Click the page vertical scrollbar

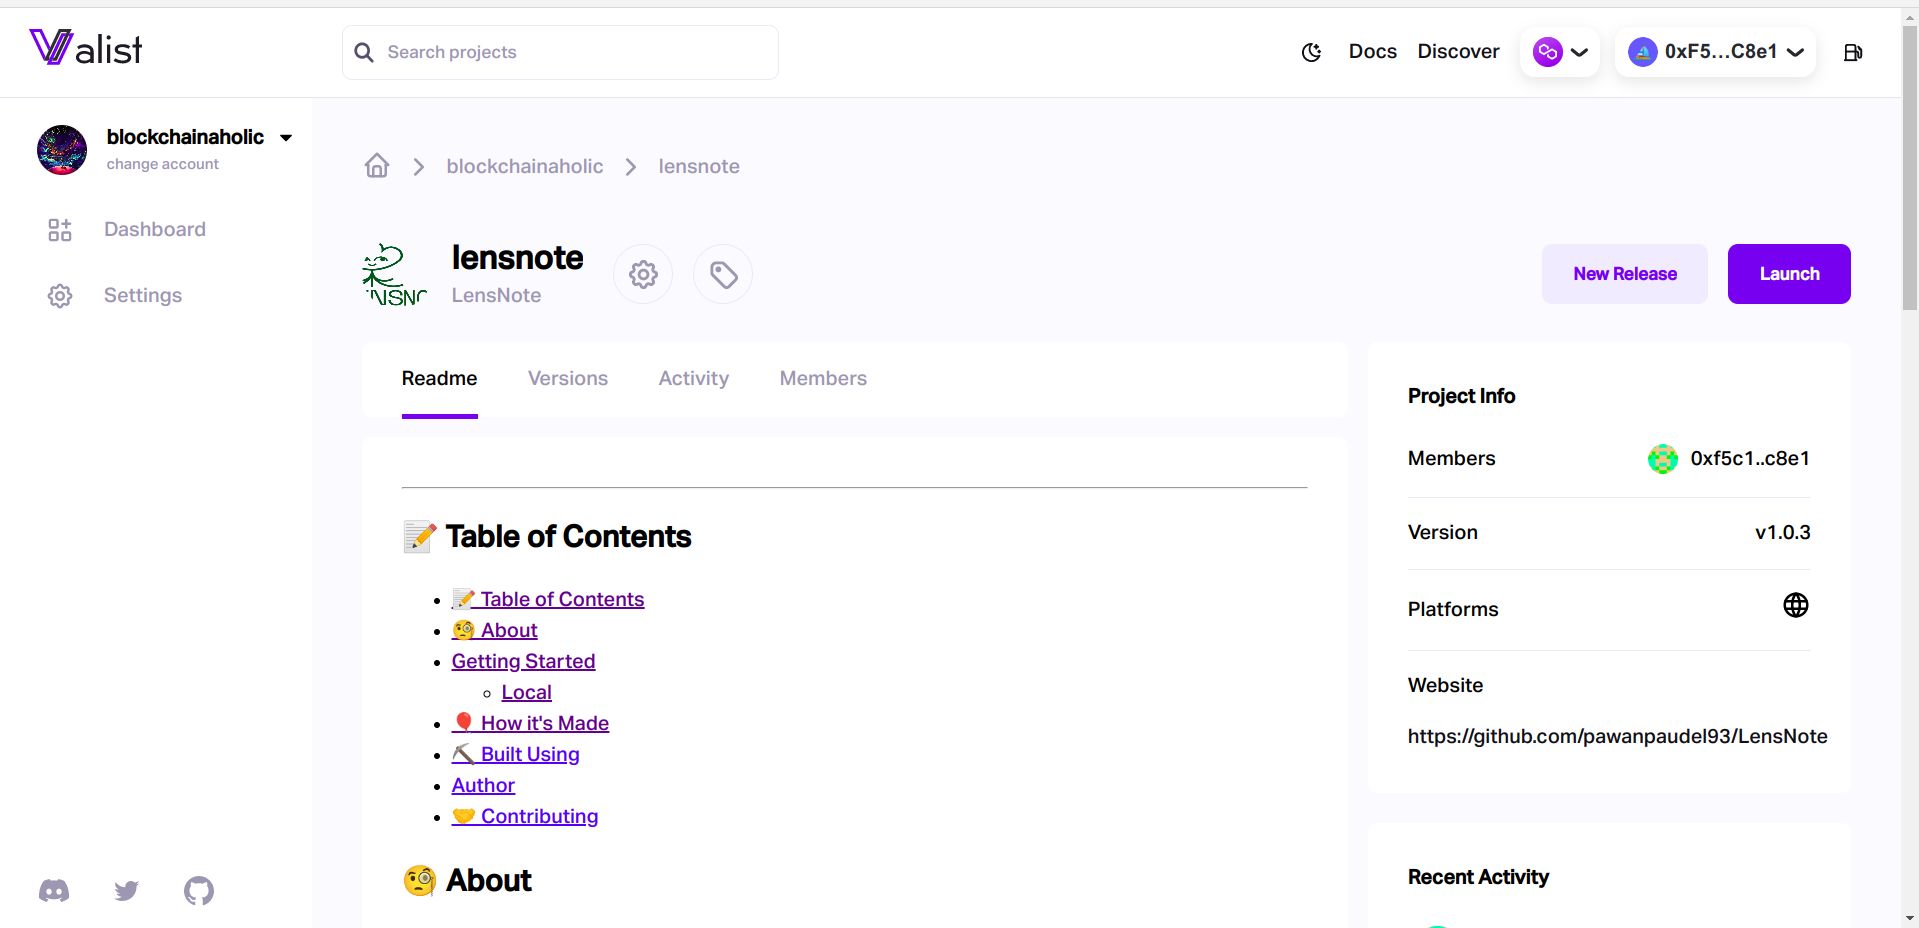(1910, 170)
